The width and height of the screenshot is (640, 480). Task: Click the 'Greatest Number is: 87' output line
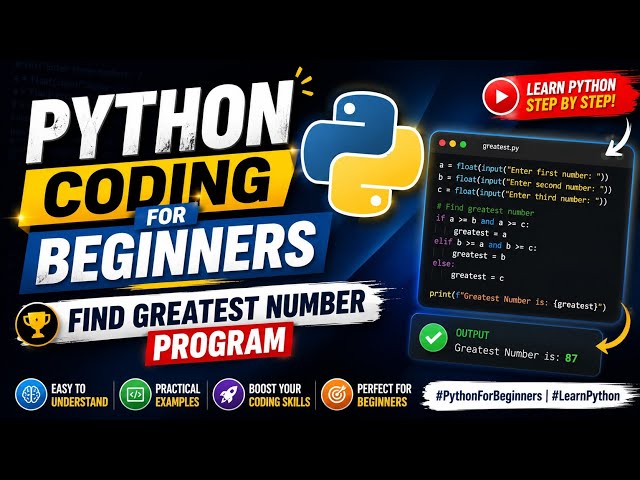pos(516,353)
